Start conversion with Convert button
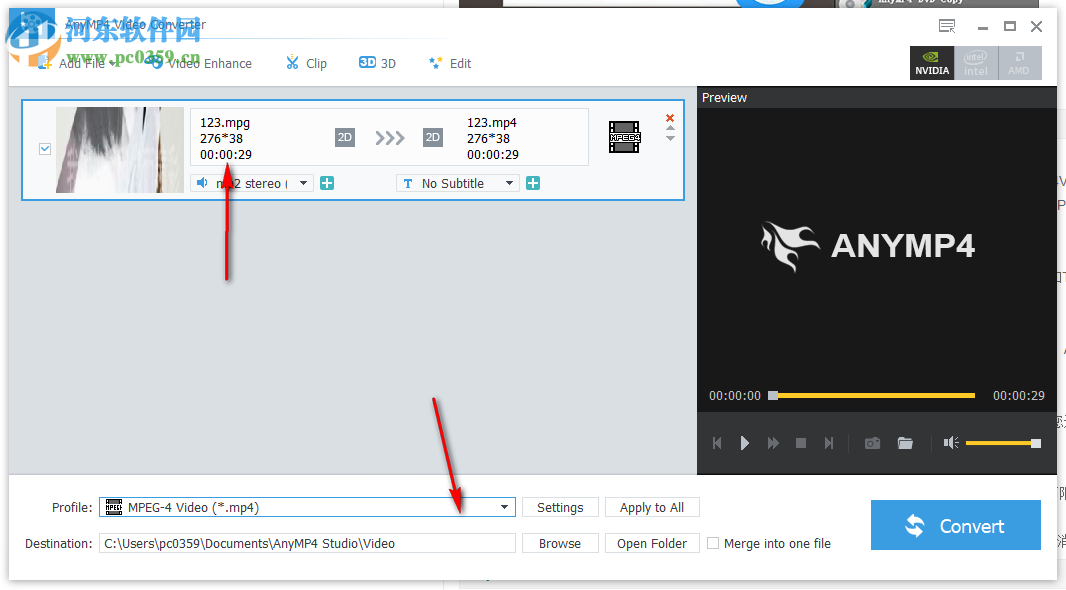1066x590 pixels. [956, 525]
